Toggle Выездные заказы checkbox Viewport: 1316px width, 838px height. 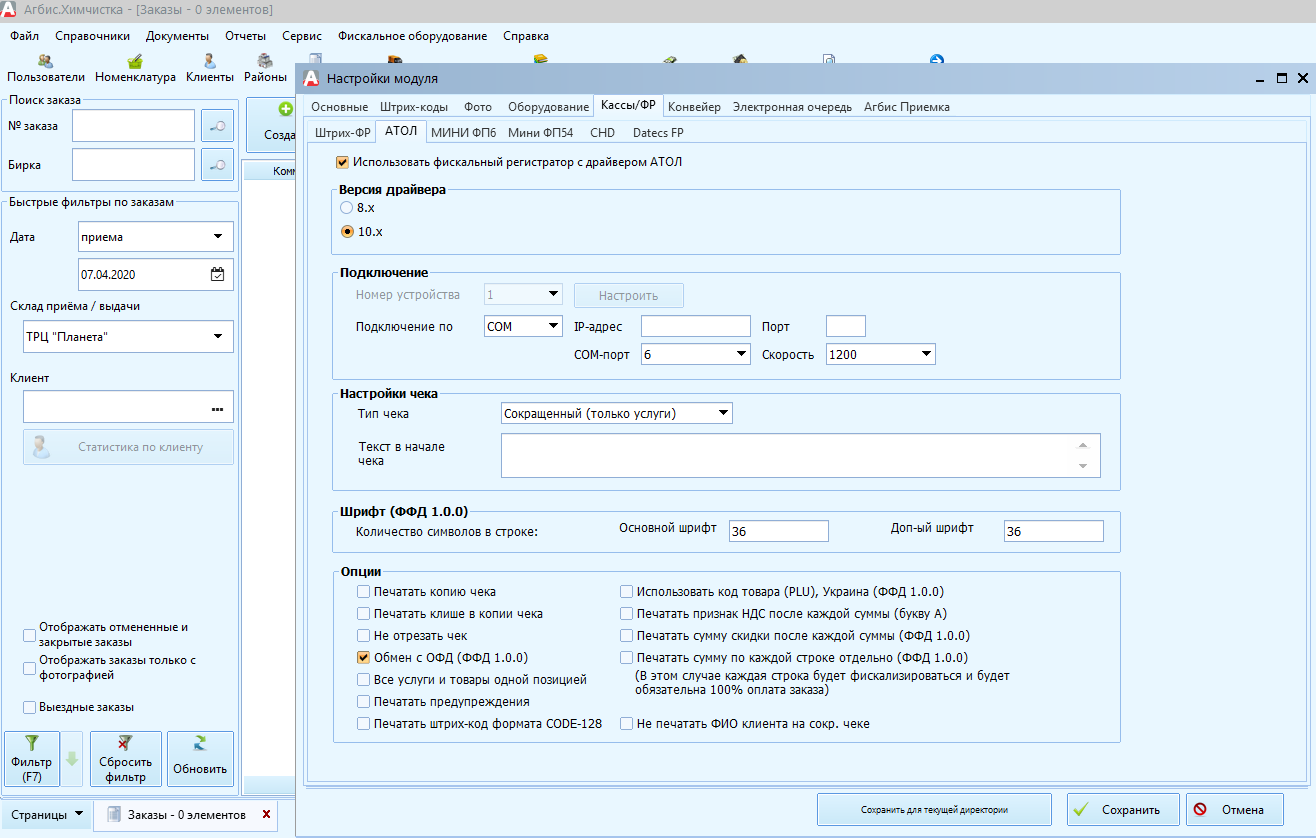coord(29,707)
